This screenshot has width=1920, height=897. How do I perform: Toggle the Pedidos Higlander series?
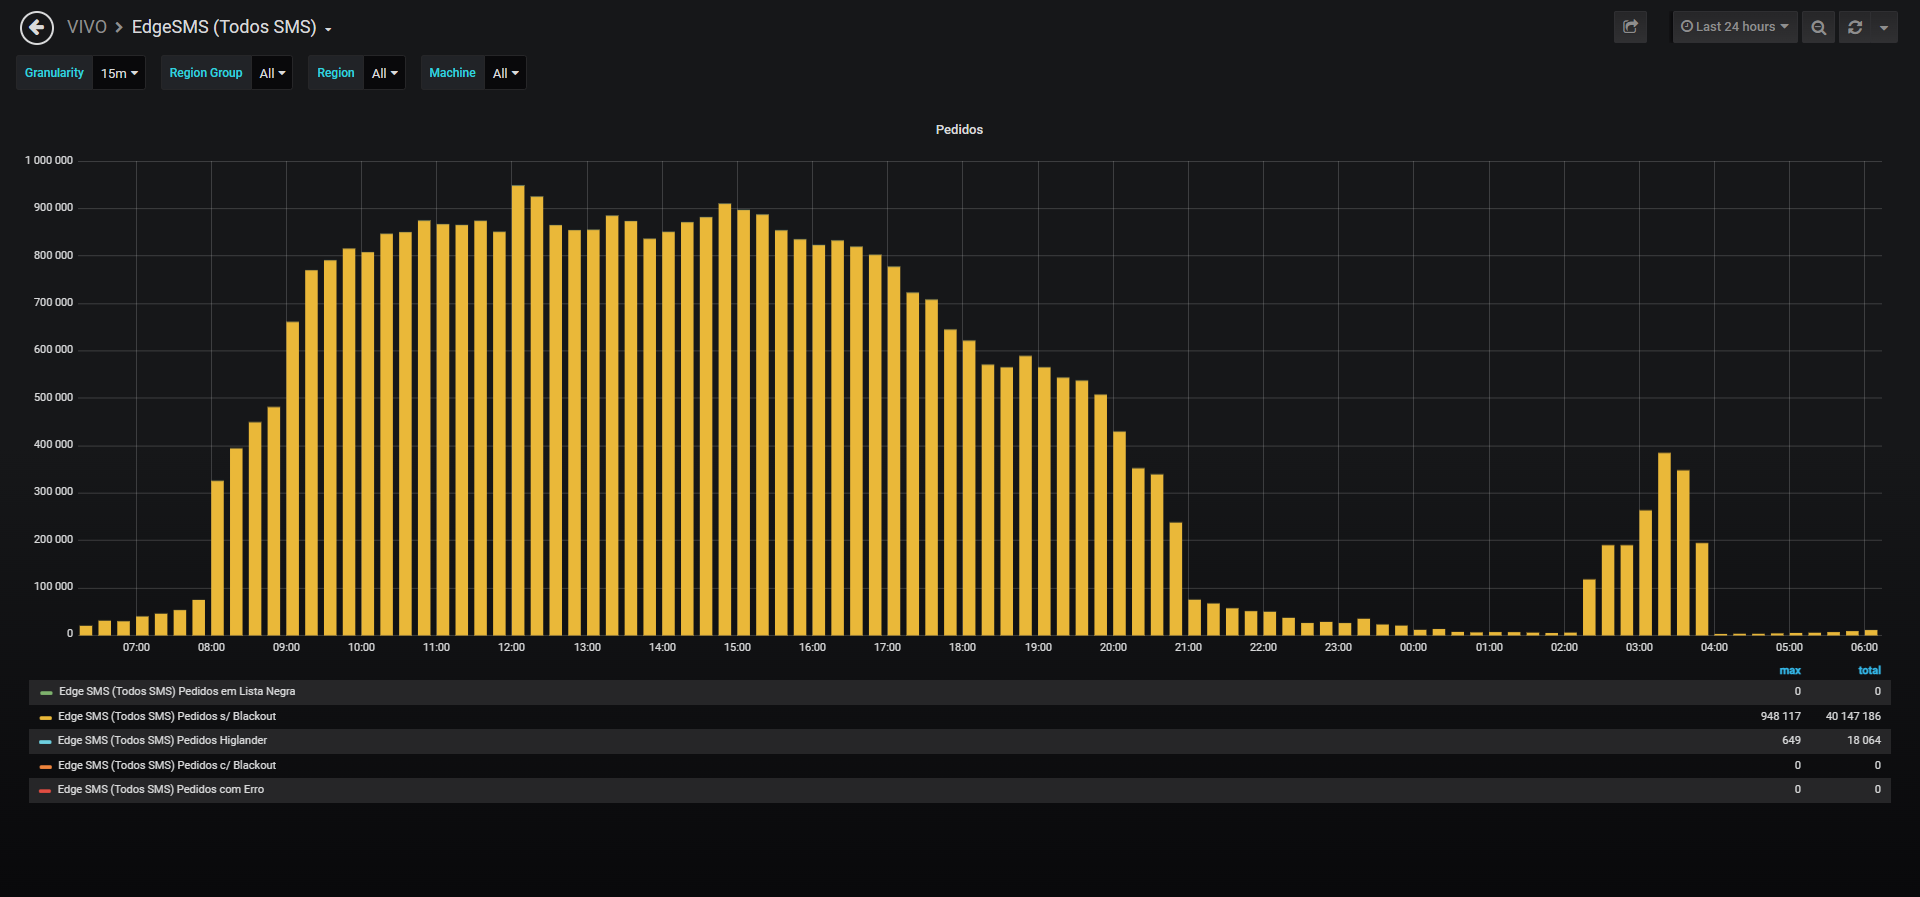click(162, 741)
